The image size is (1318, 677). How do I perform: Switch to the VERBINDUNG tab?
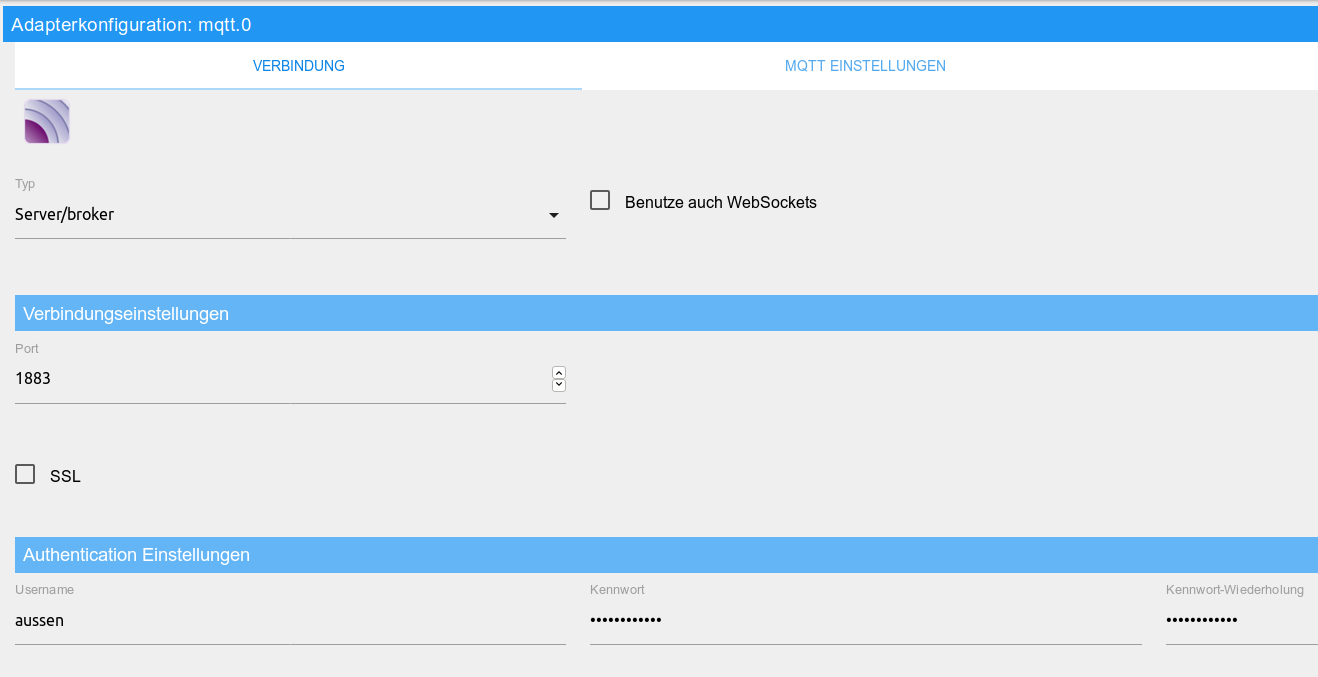[x=298, y=66]
